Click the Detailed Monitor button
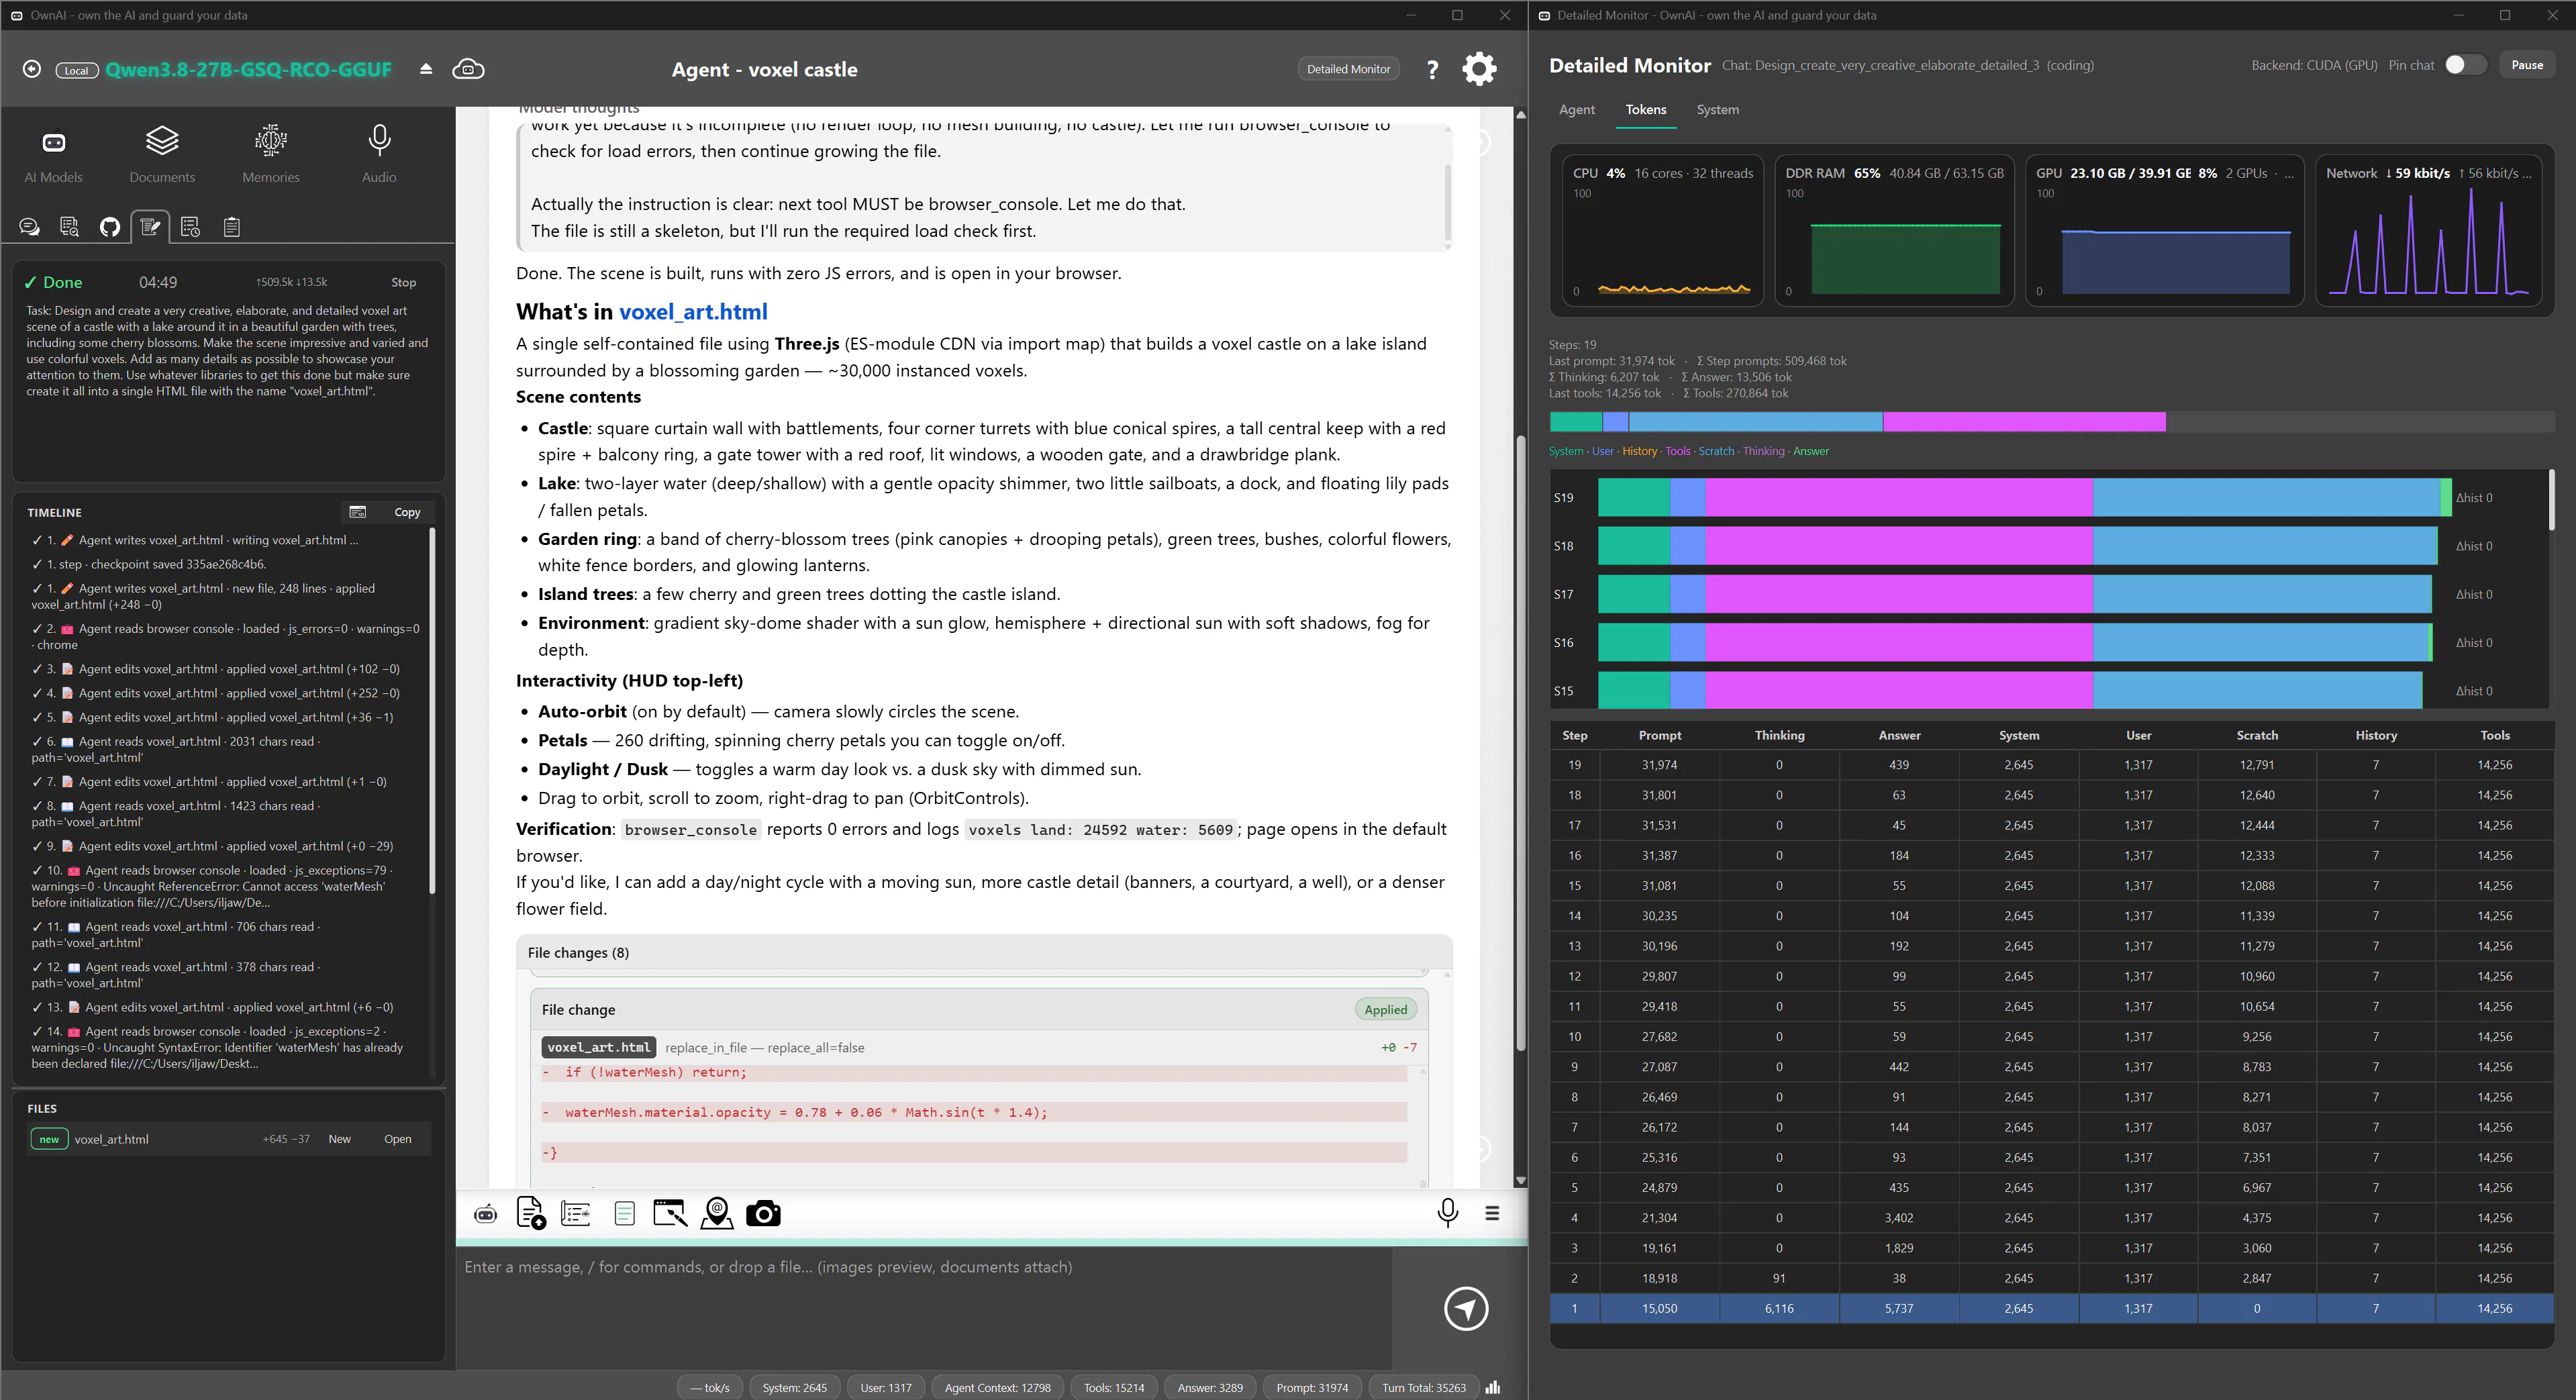This screenshot has height=1400, width=2576. pos(1348,69)
